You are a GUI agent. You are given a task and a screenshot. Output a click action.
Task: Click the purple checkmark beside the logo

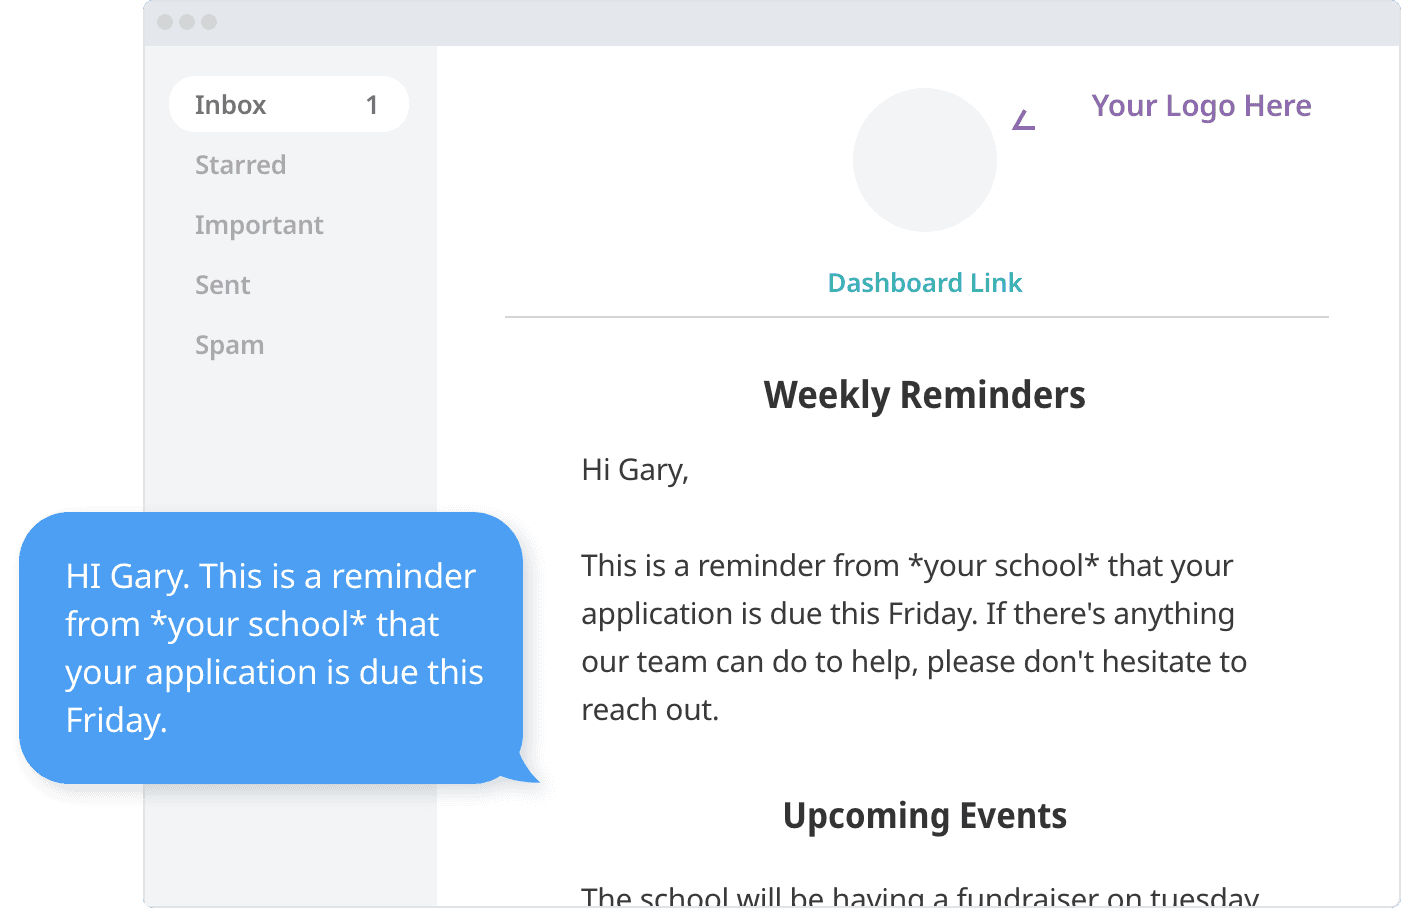point(1022,120)
